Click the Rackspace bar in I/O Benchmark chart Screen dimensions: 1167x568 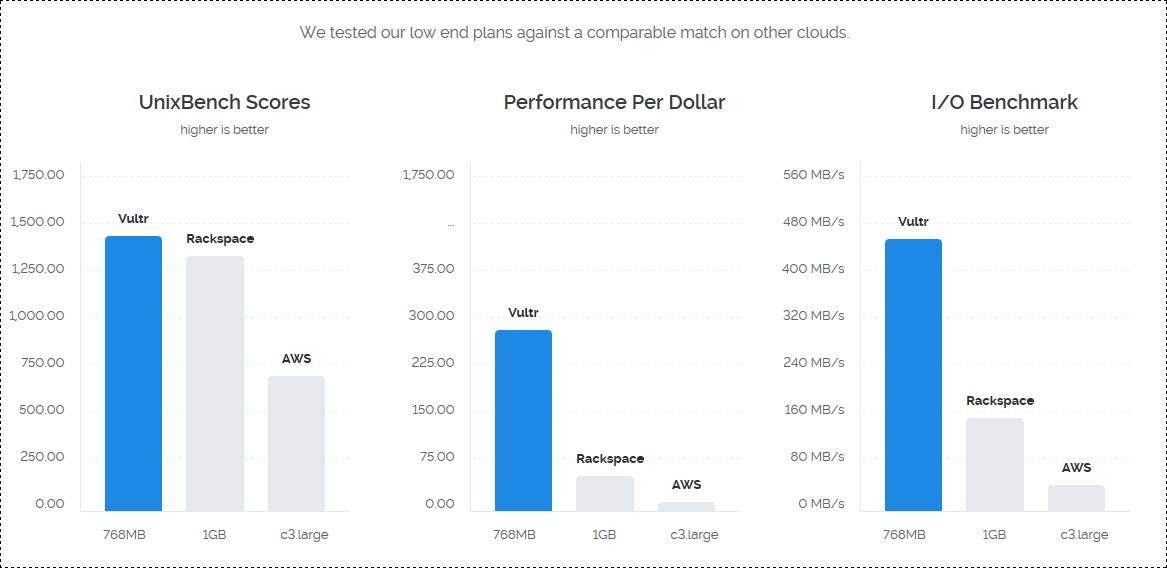(x=995, y=465)
